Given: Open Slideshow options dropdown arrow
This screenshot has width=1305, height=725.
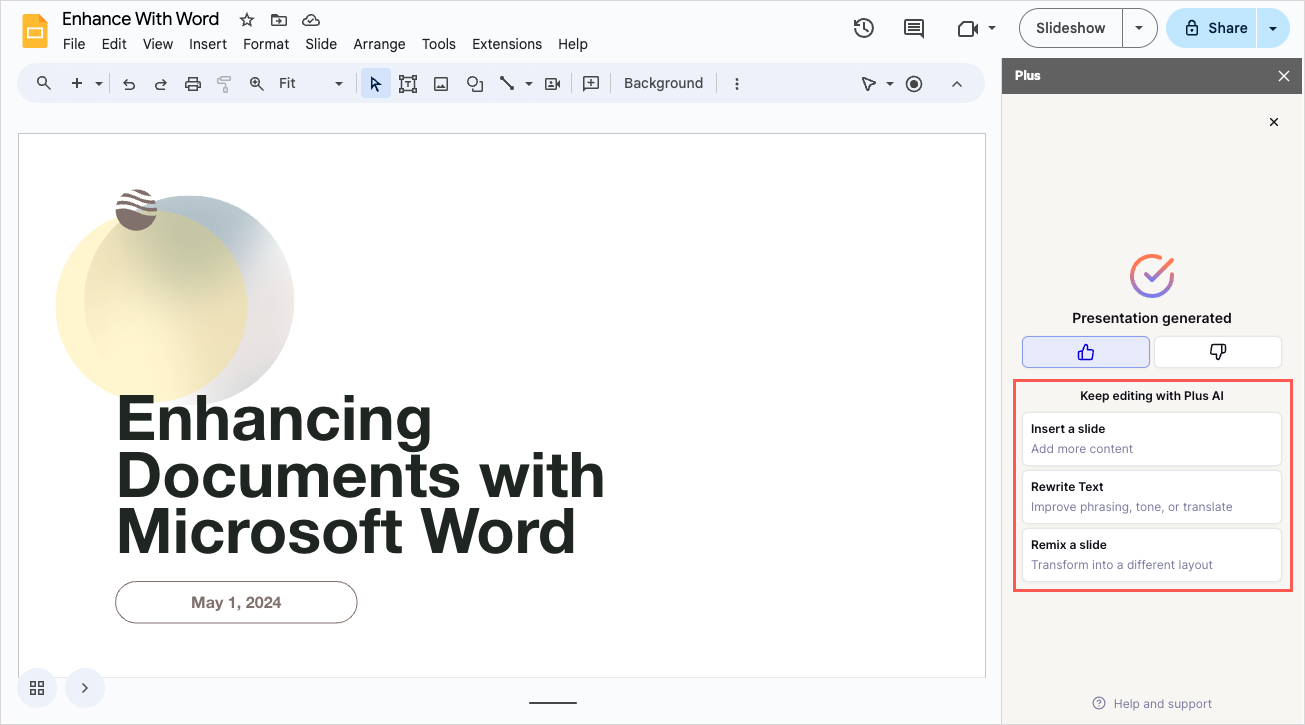Looking at the screenshot, I should [x=1139, y=28].
